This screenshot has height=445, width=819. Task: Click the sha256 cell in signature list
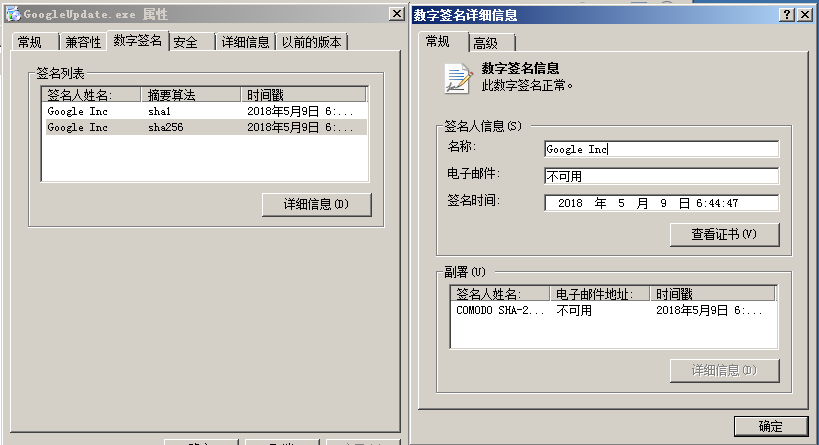(166, 127)
